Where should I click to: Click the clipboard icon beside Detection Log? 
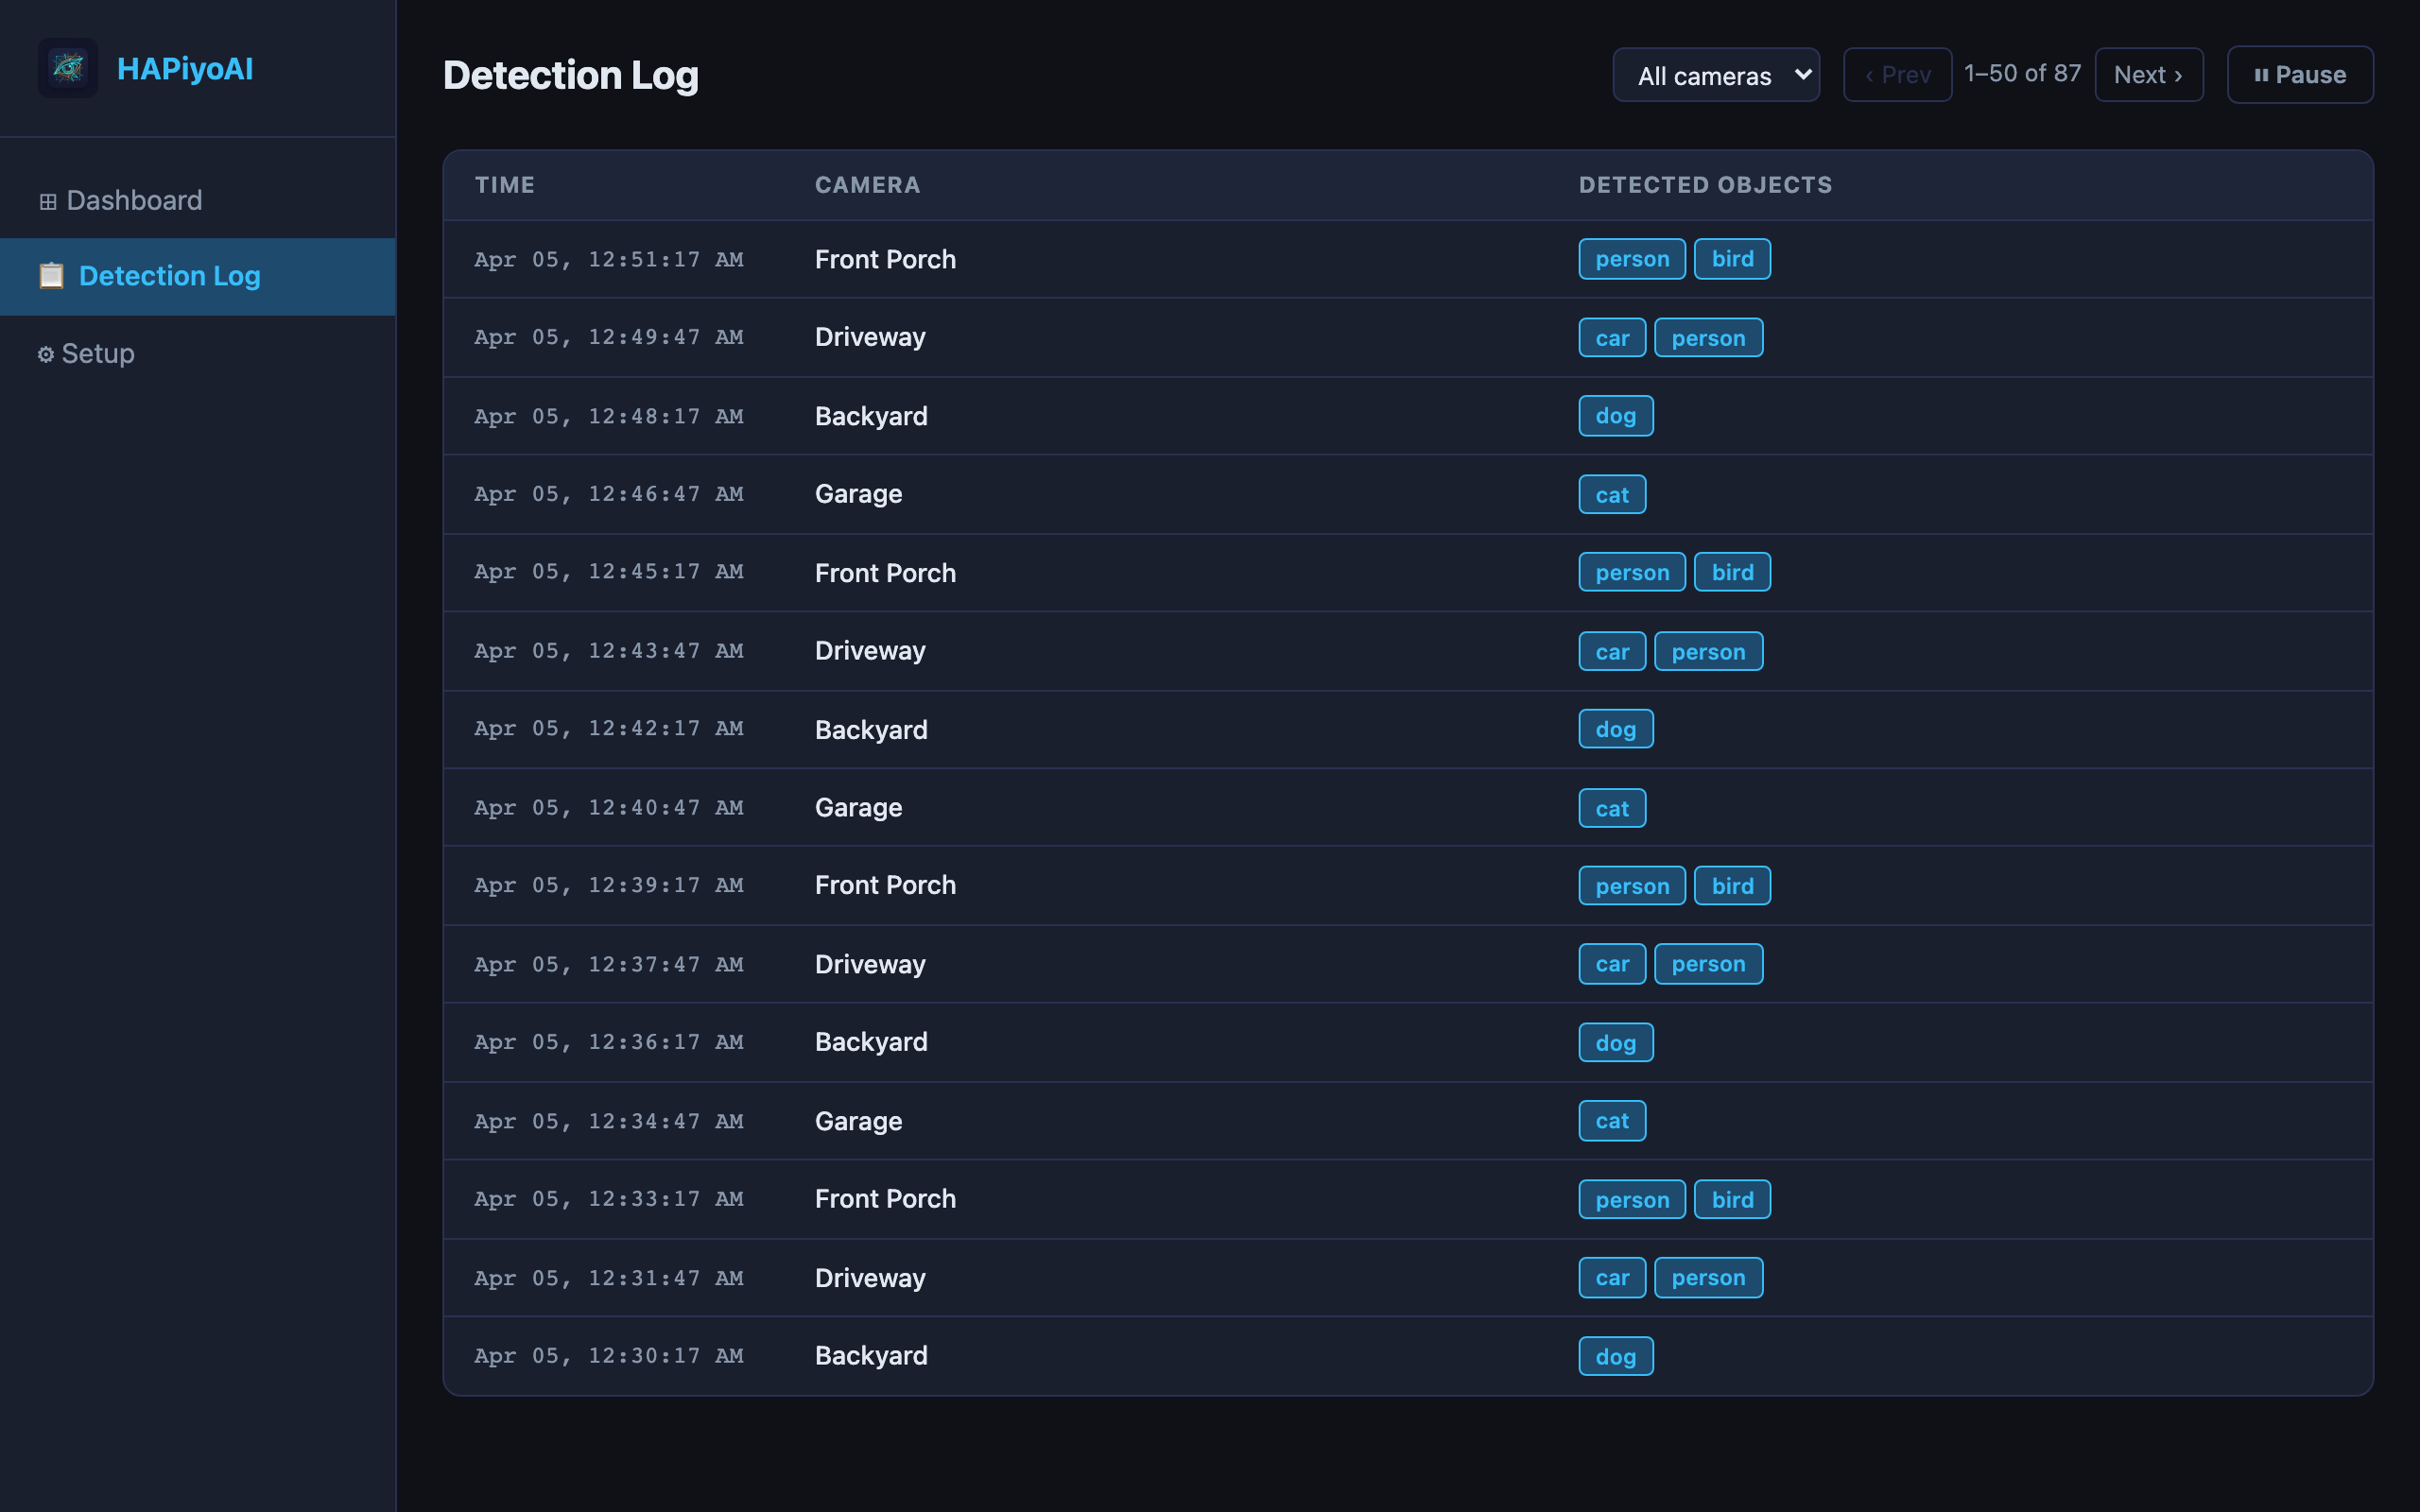tap(50, 275)
